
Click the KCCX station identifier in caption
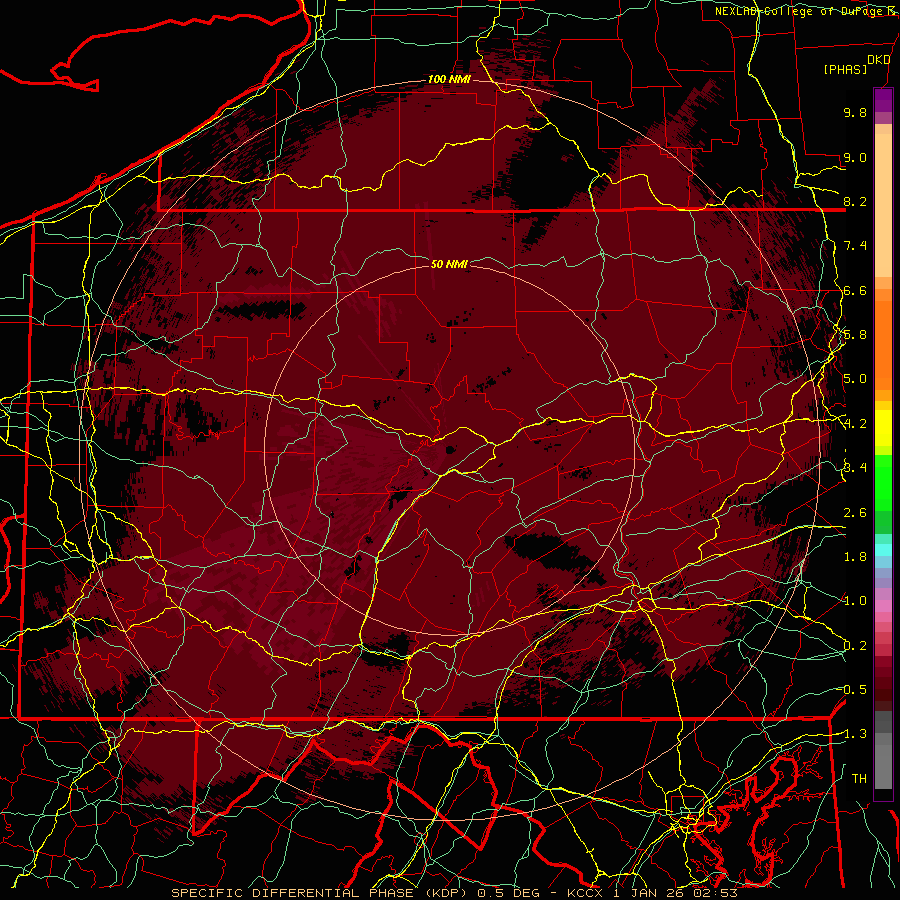585,893
